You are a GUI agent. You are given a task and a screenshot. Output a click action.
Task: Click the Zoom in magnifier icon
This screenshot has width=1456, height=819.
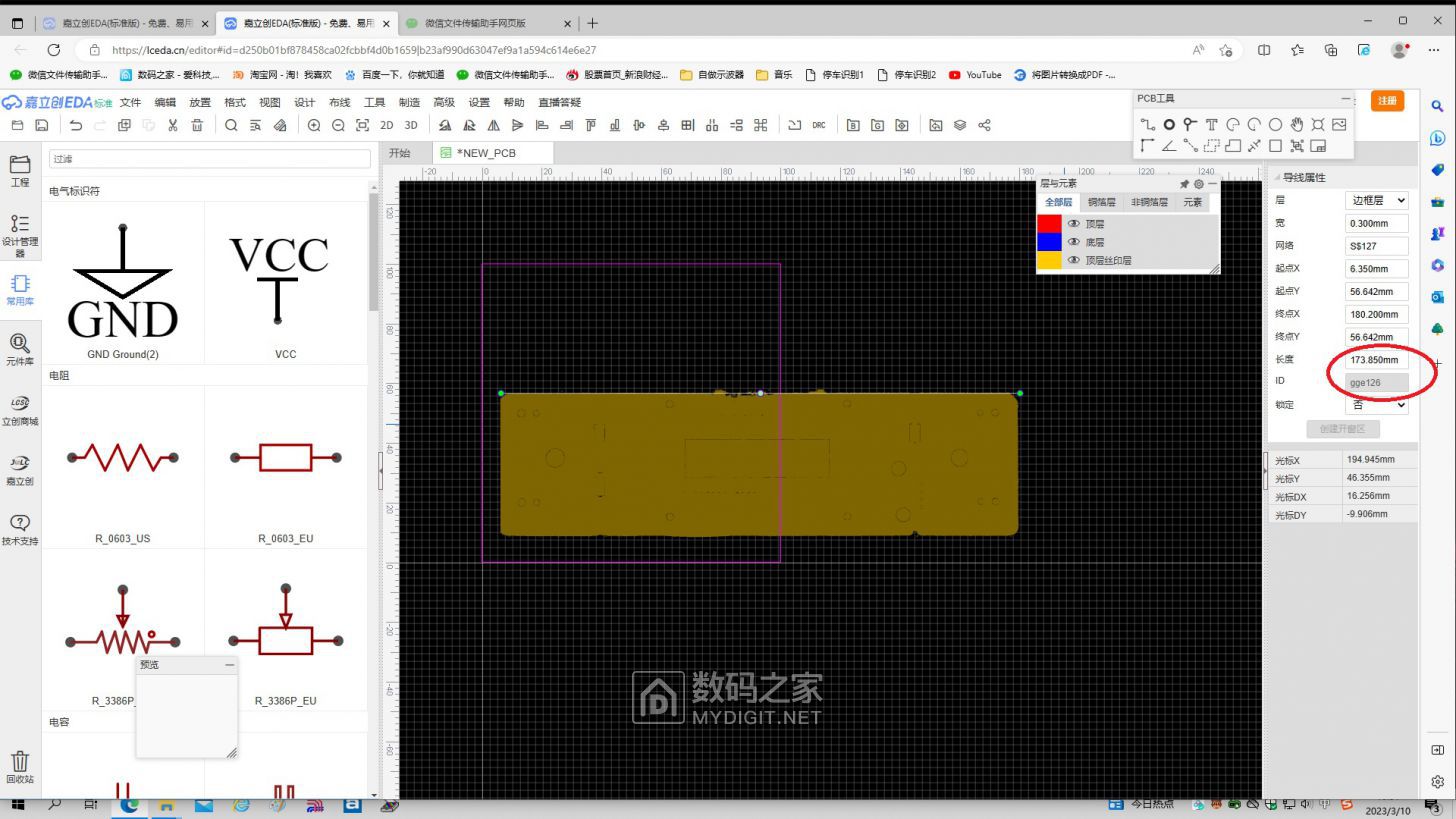[x=314, y=125]
